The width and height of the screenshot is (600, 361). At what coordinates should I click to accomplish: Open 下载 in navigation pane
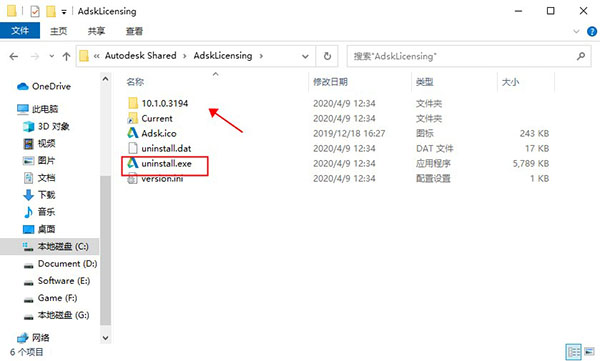(x=46, y=195)
